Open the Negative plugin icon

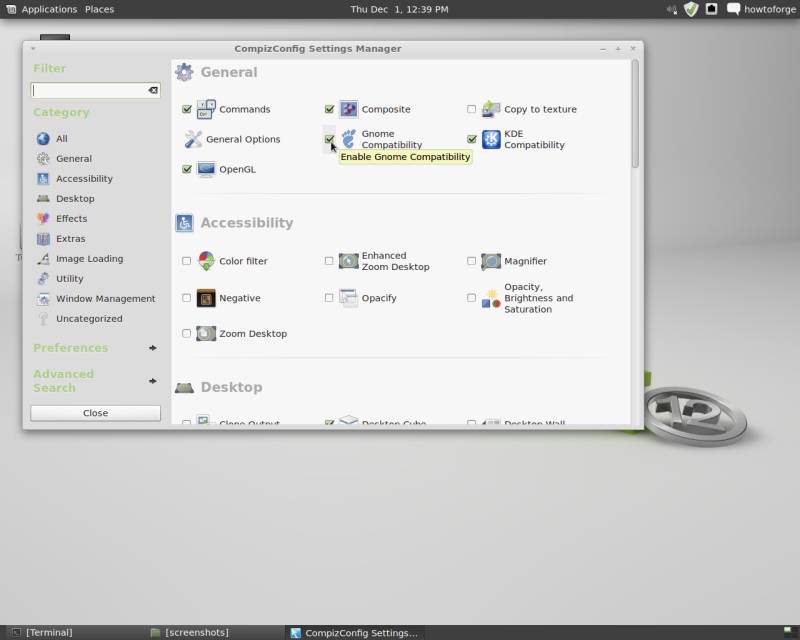pyautogui.click(x=206, y=298)
